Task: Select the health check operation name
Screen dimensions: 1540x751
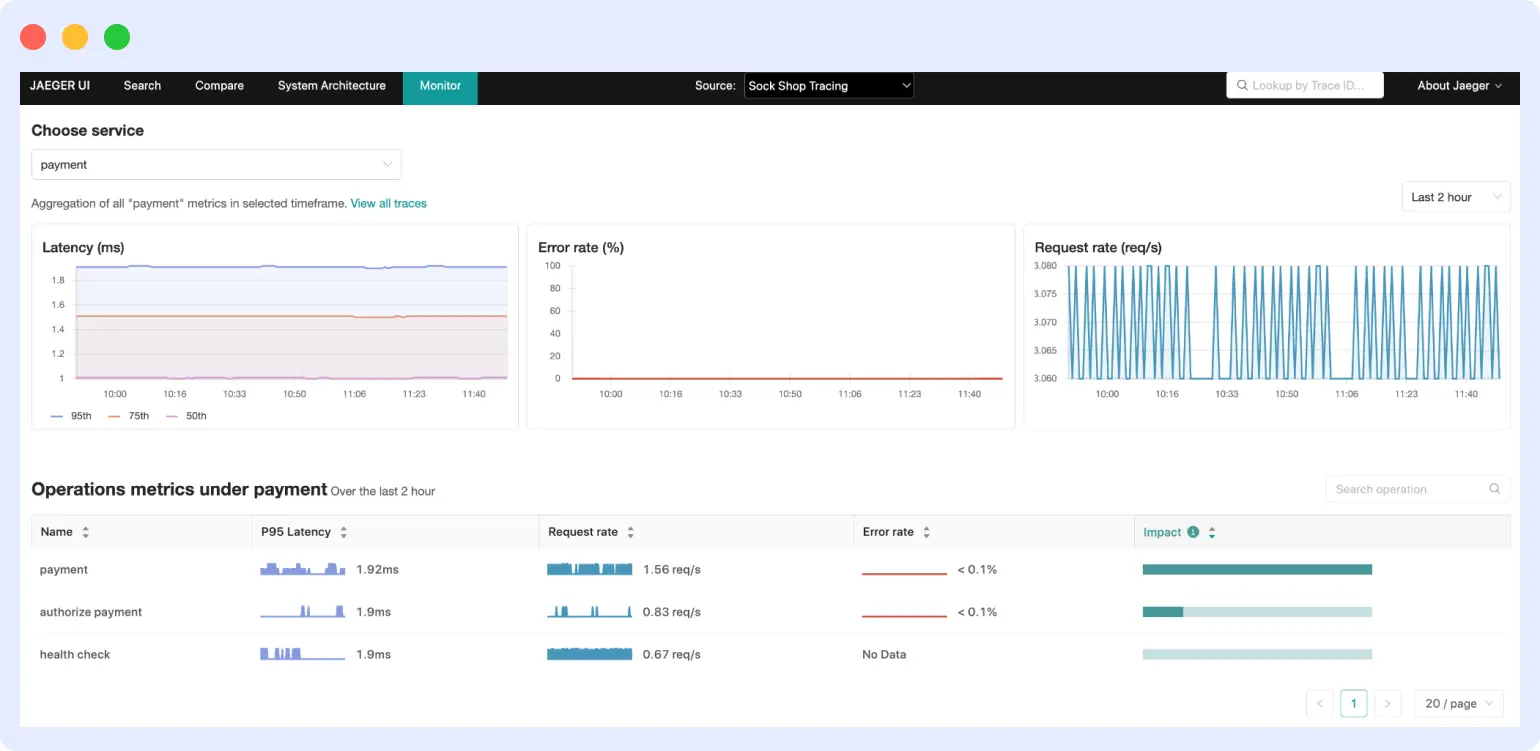Action: click(x=75, y=655)
